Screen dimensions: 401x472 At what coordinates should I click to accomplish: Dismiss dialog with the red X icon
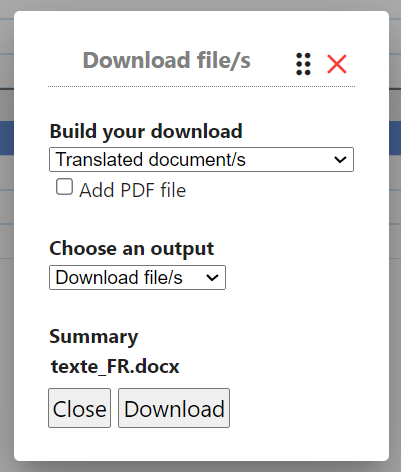point(337,64)
